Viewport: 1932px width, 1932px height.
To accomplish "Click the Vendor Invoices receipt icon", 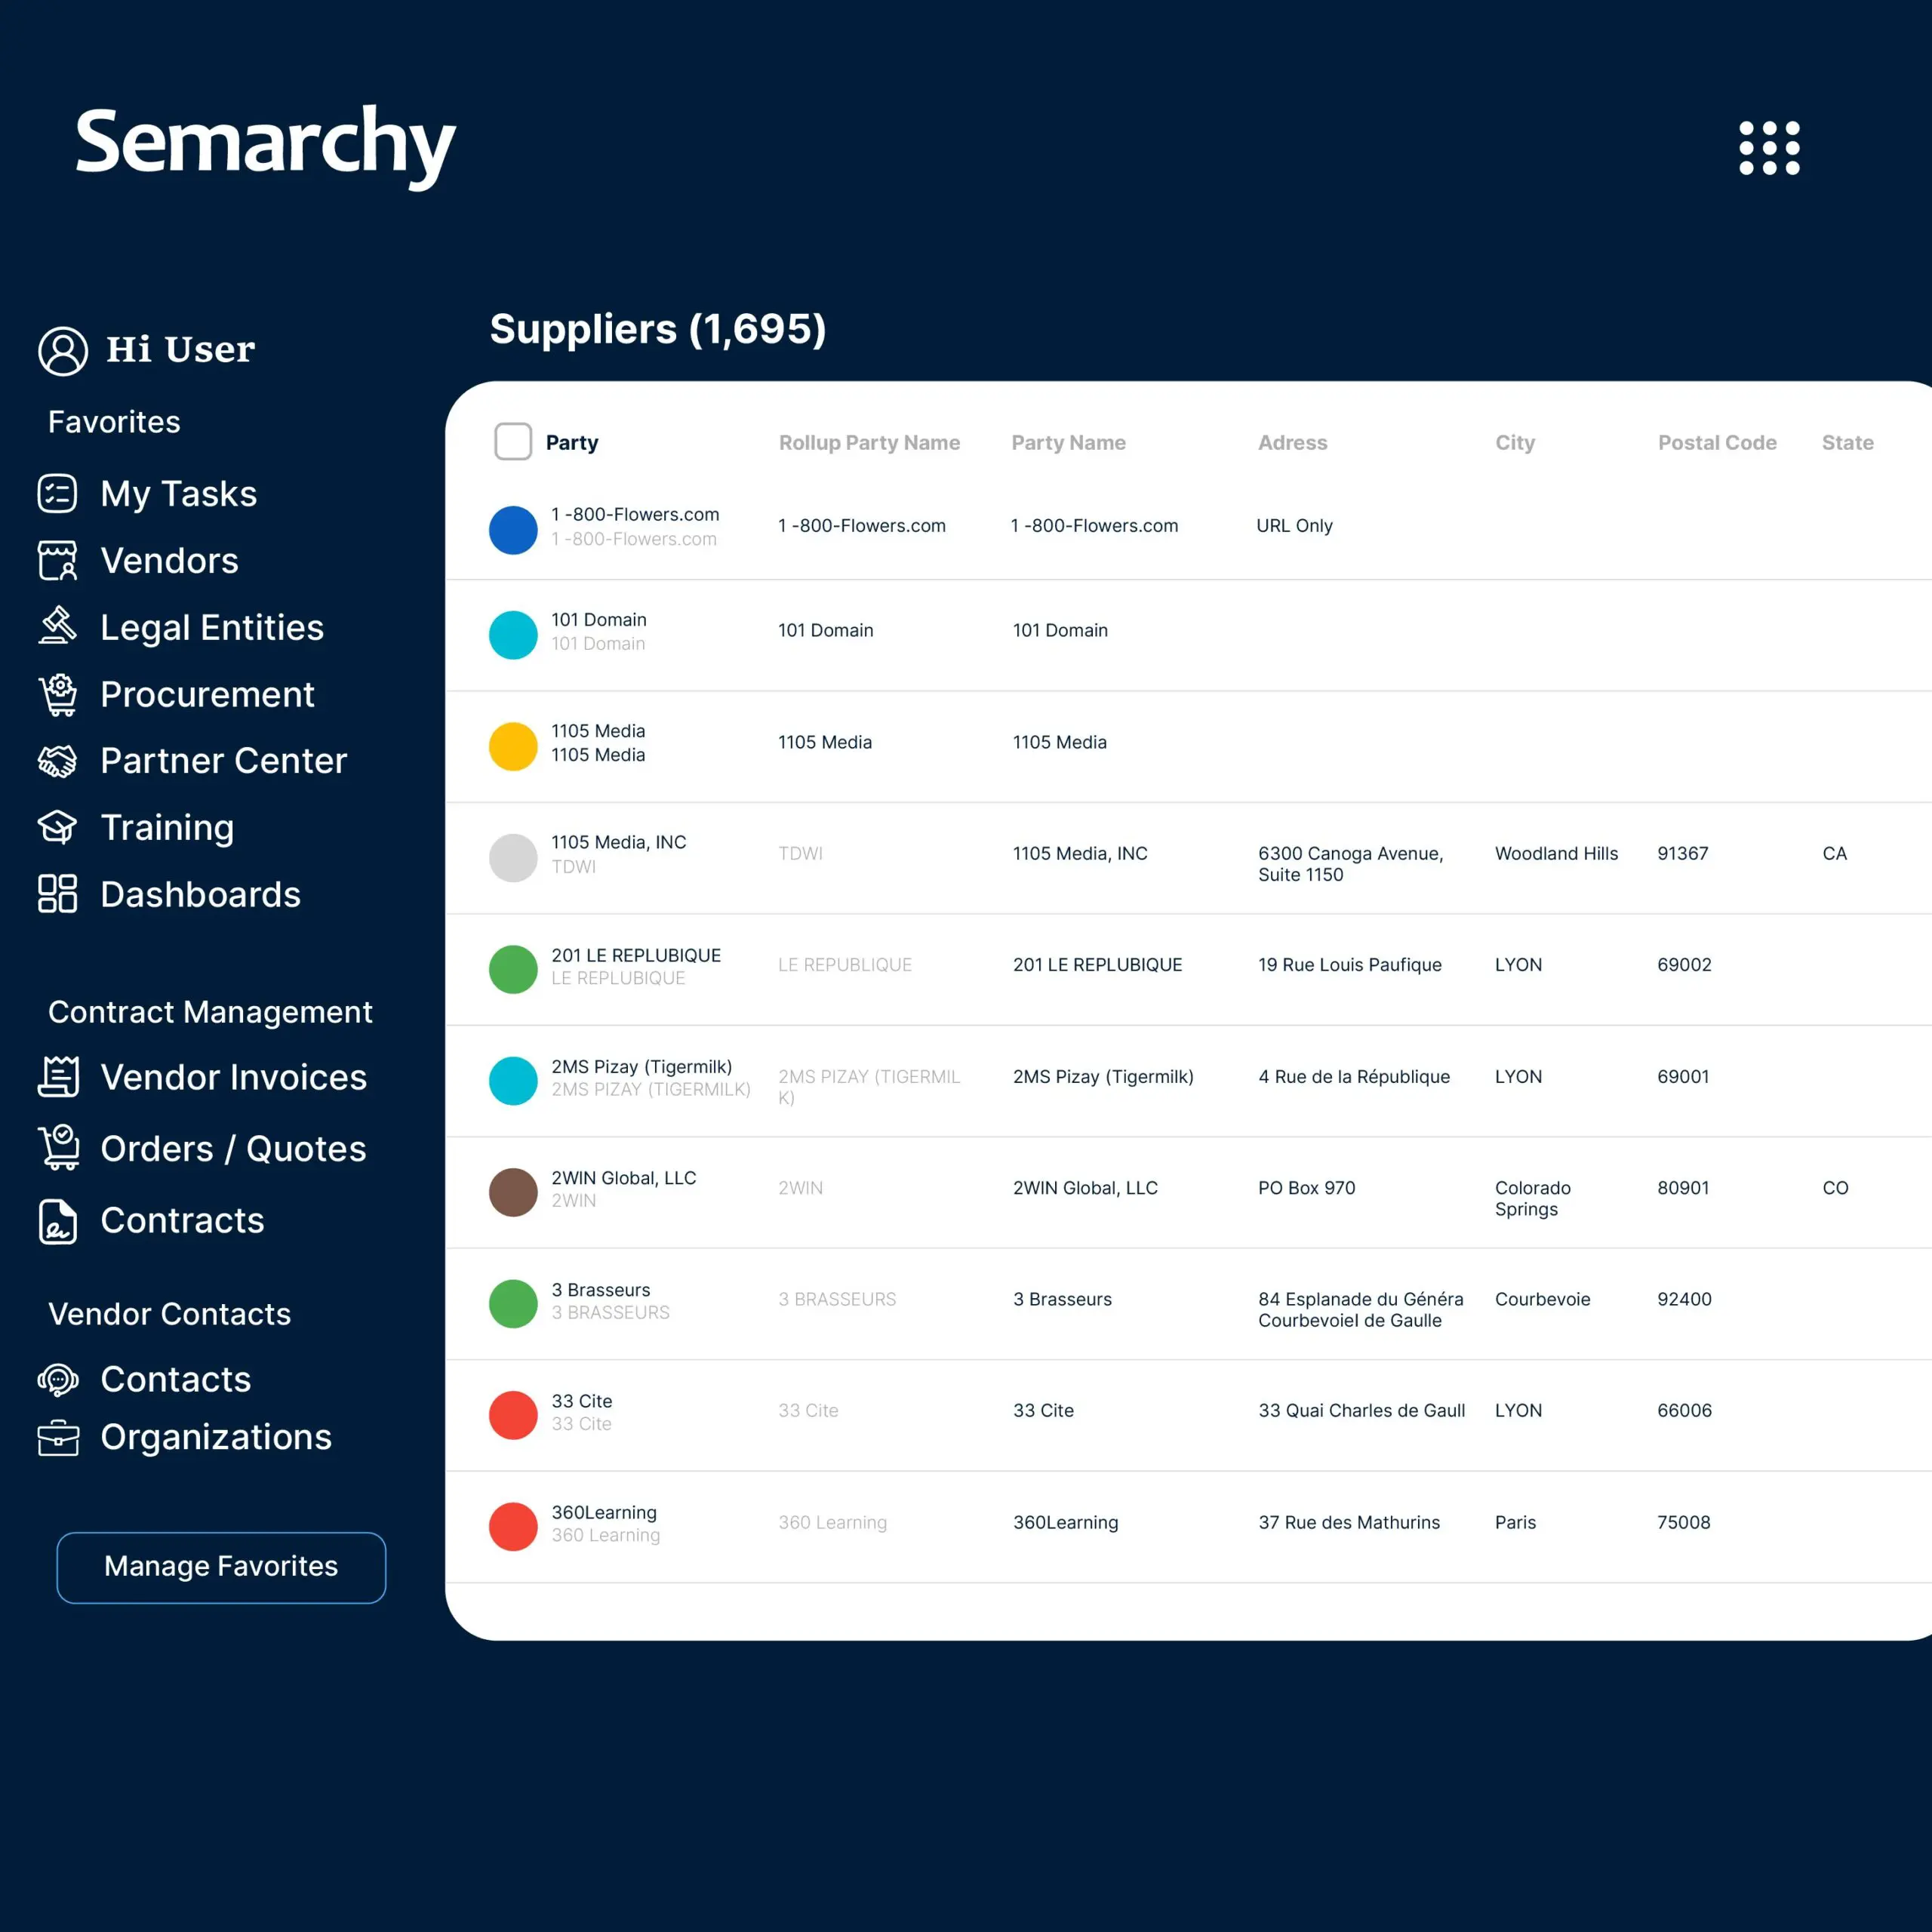I will coord(58,1077).
